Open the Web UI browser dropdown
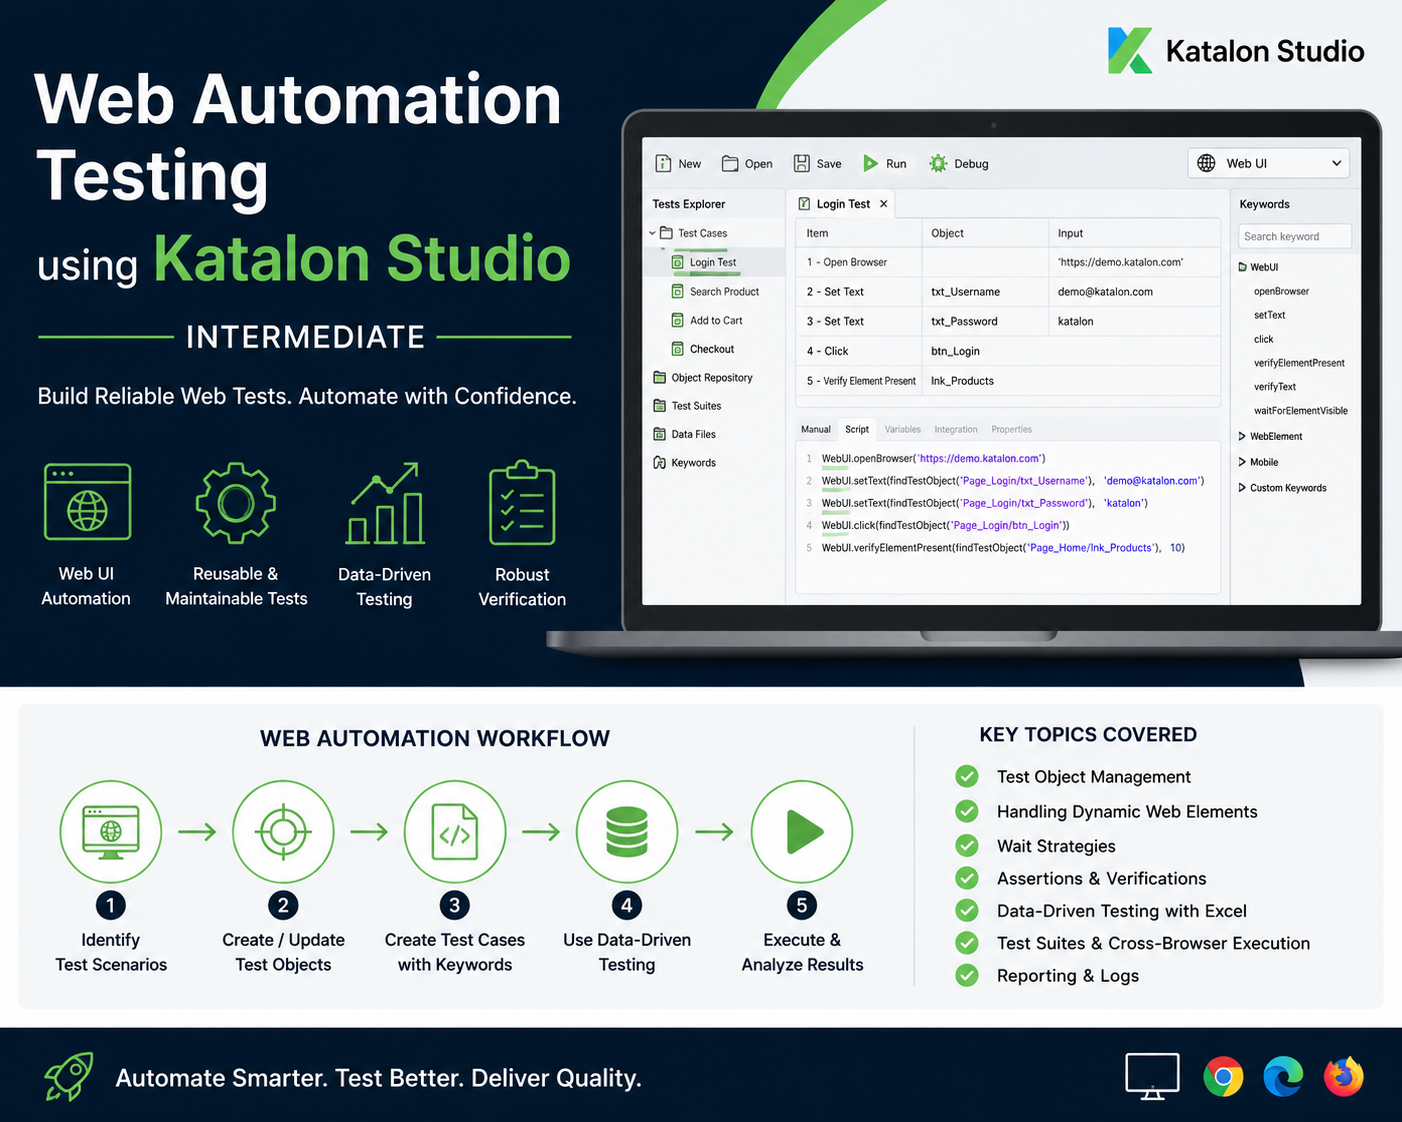The image size is (1402, 1122). pyautogui.click(x=1268, y=163)
